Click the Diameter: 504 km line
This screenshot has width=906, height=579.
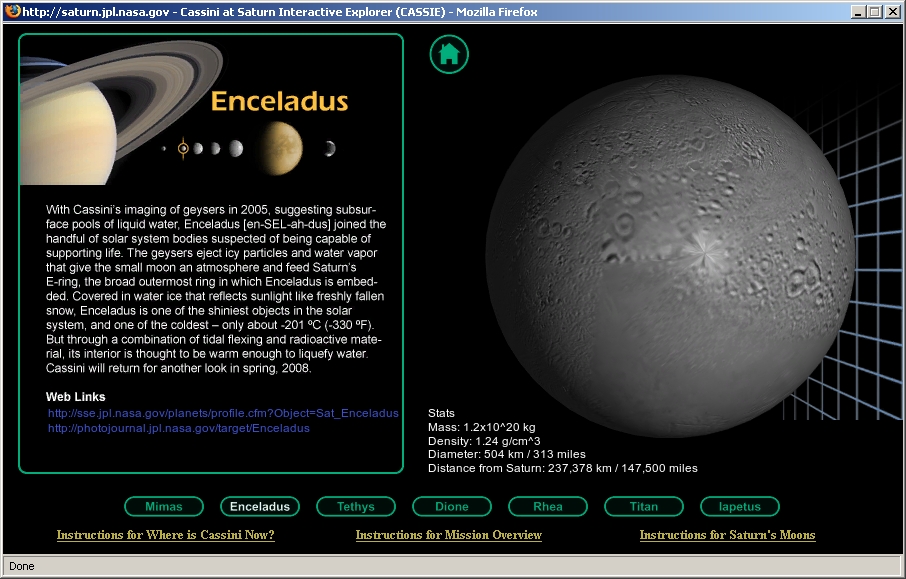pyautogui.click(x=507, y=454)
